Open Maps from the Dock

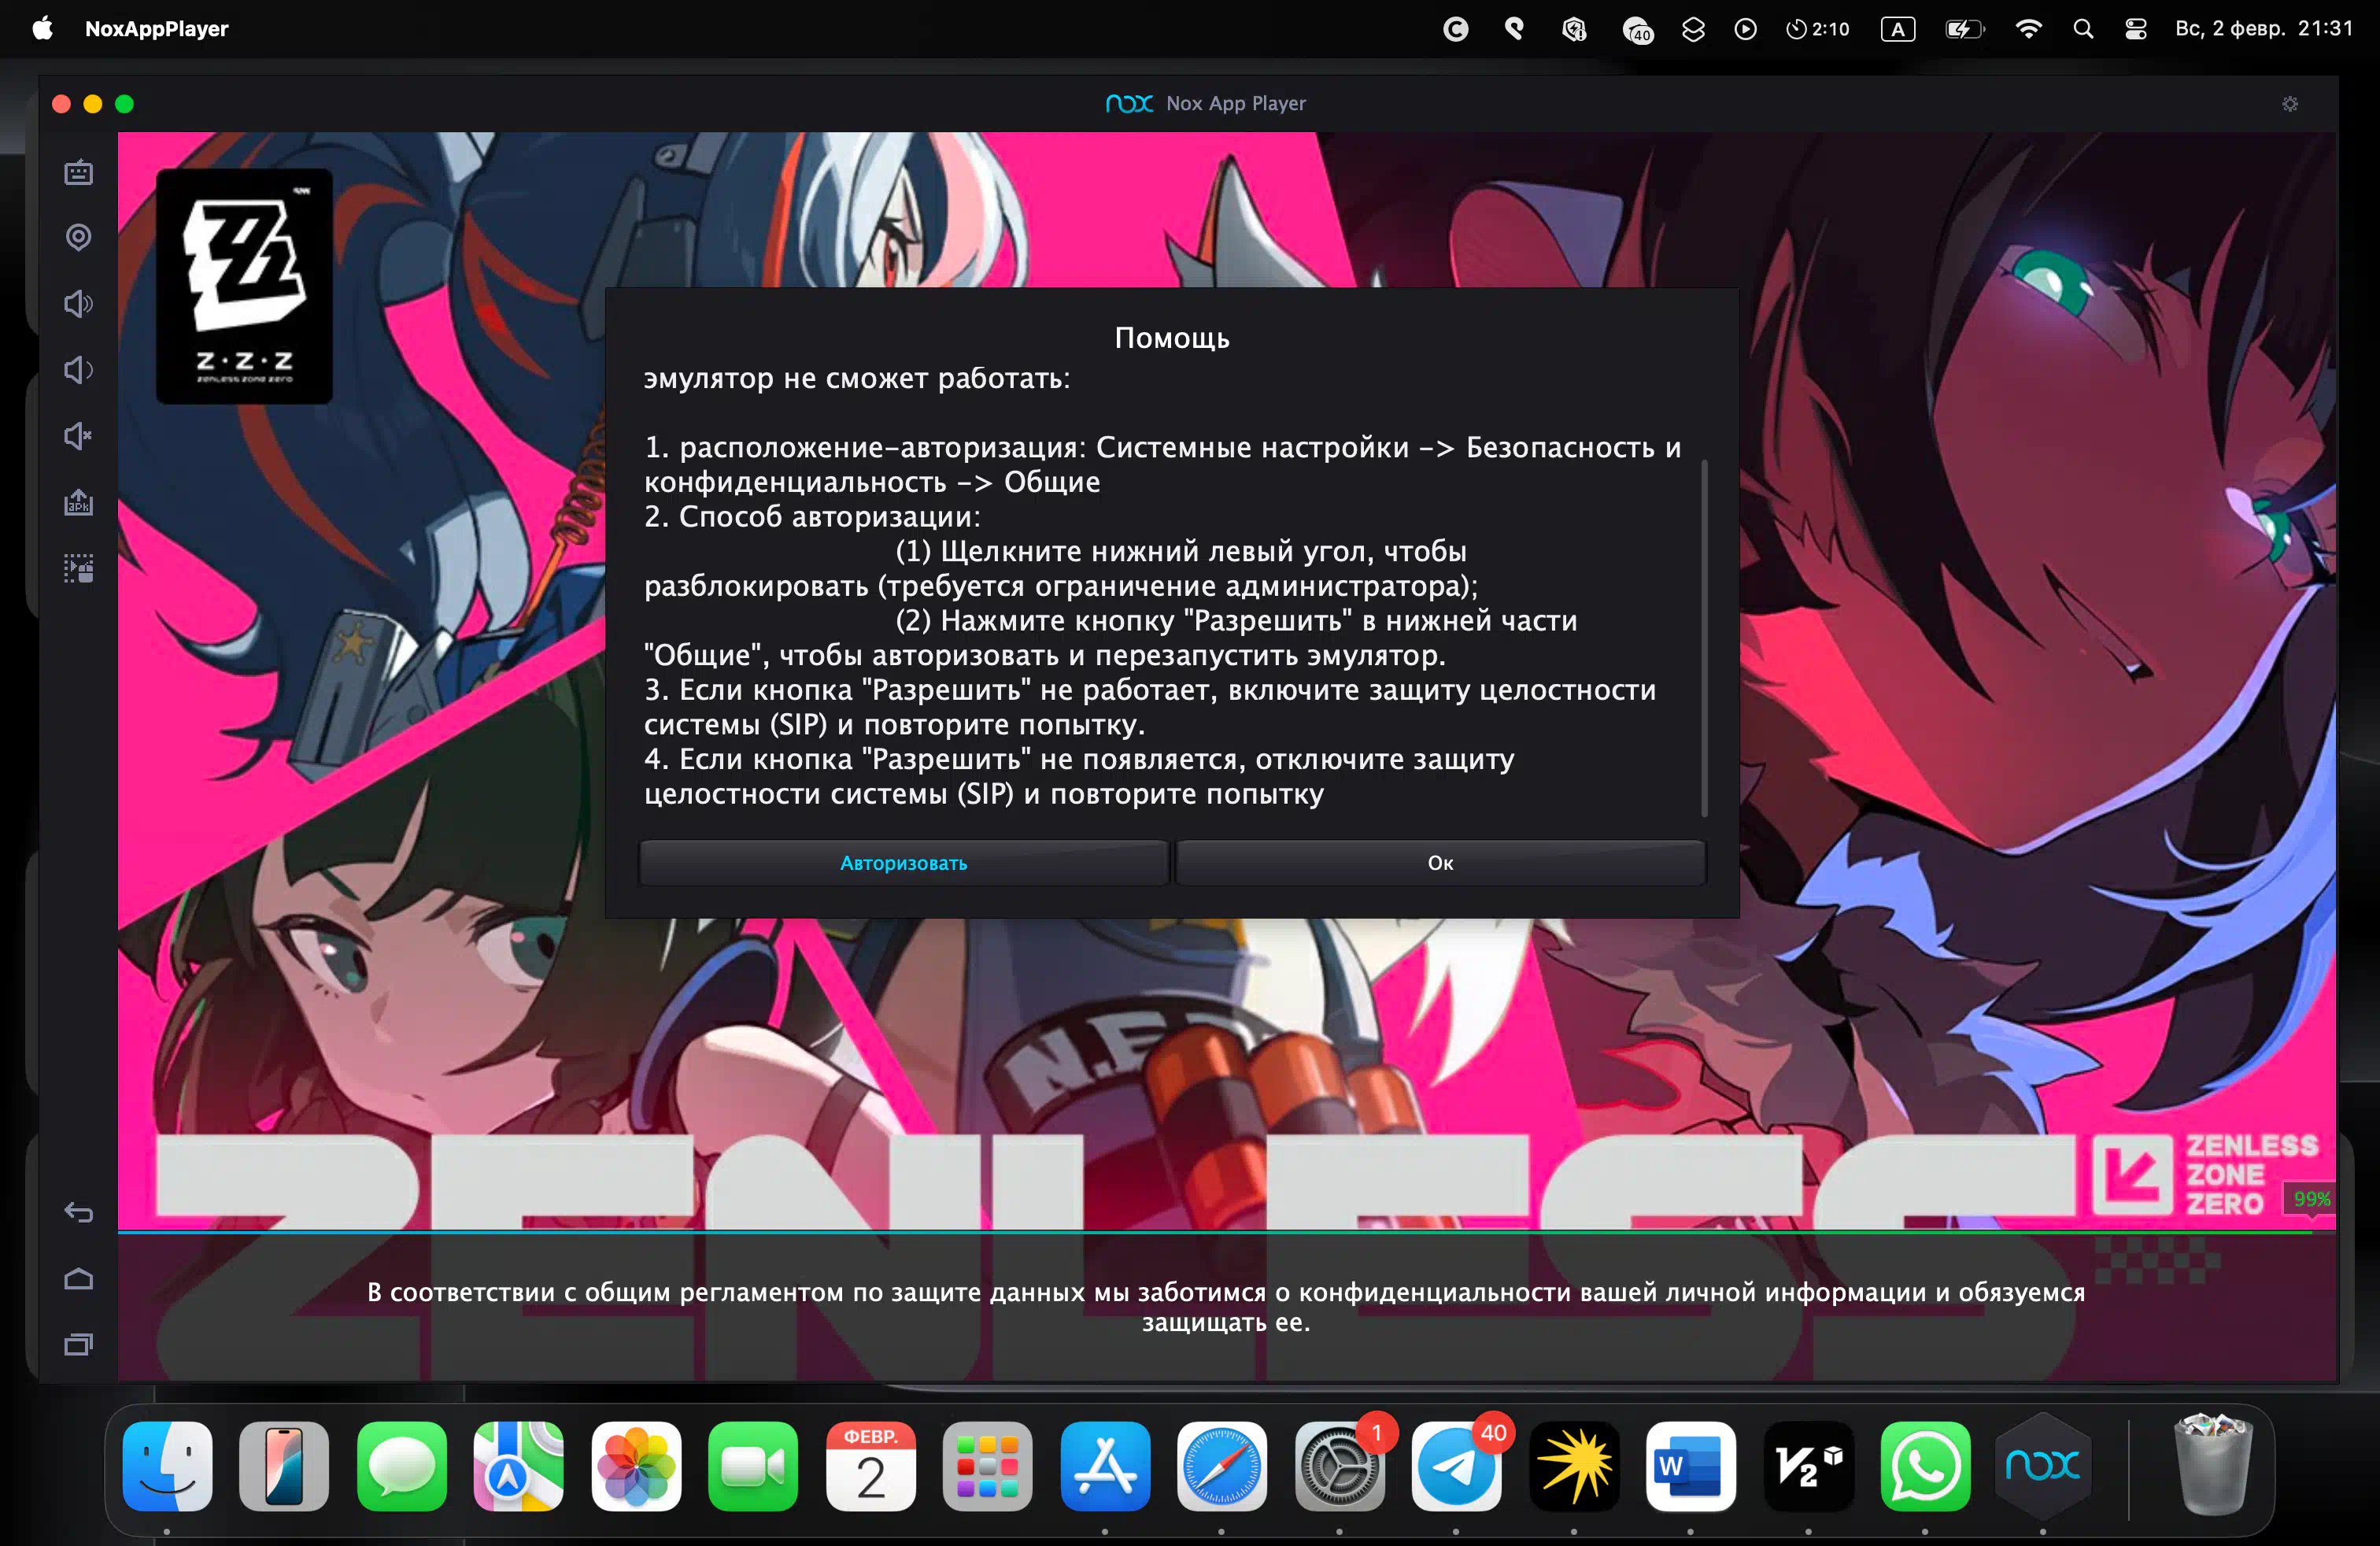(x=519, y=1465)
